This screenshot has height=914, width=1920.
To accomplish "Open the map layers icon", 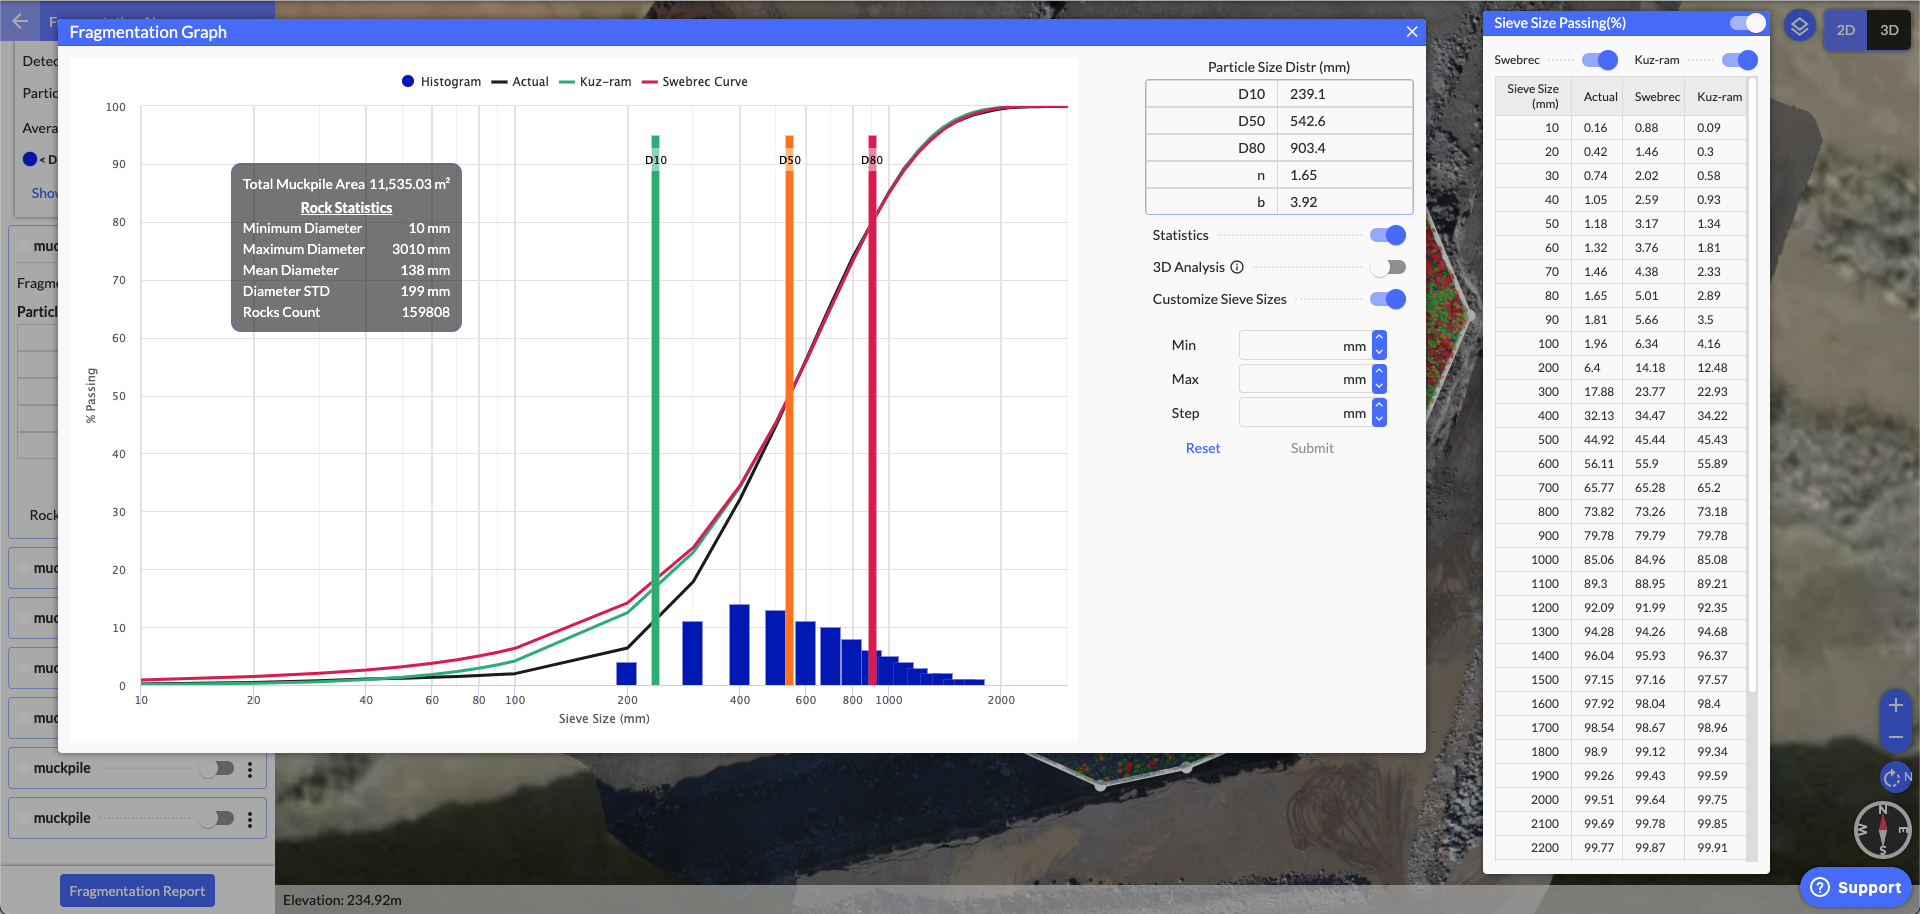I will (x=1799, y=26).
